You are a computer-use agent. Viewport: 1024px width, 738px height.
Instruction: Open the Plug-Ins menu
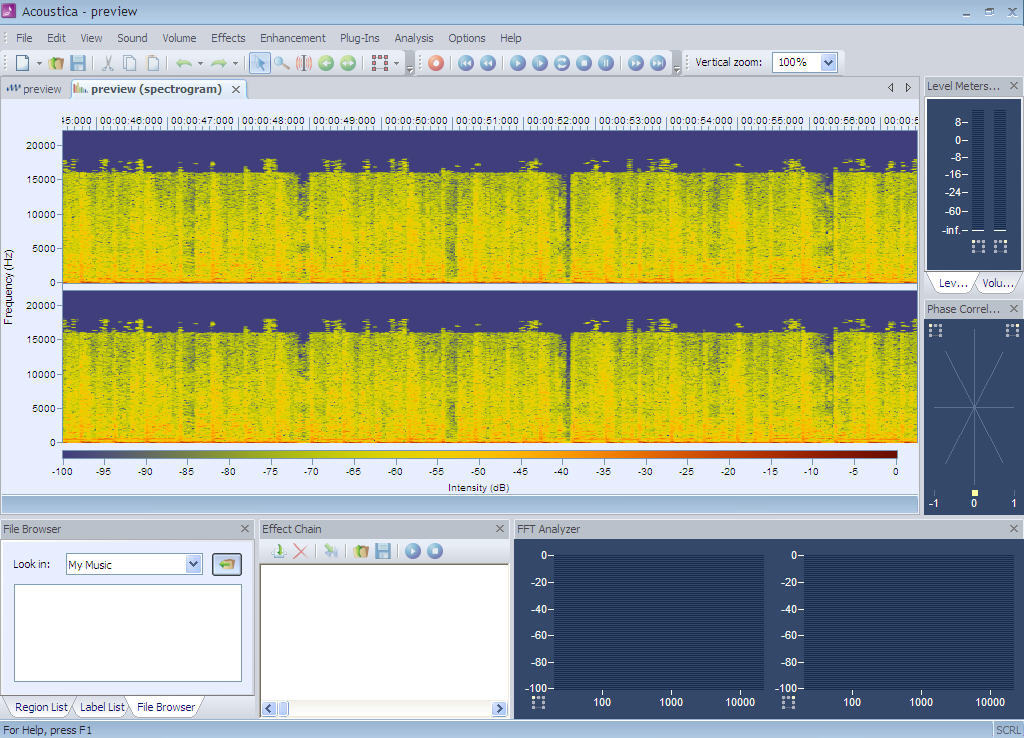click(x=359, y=38)
